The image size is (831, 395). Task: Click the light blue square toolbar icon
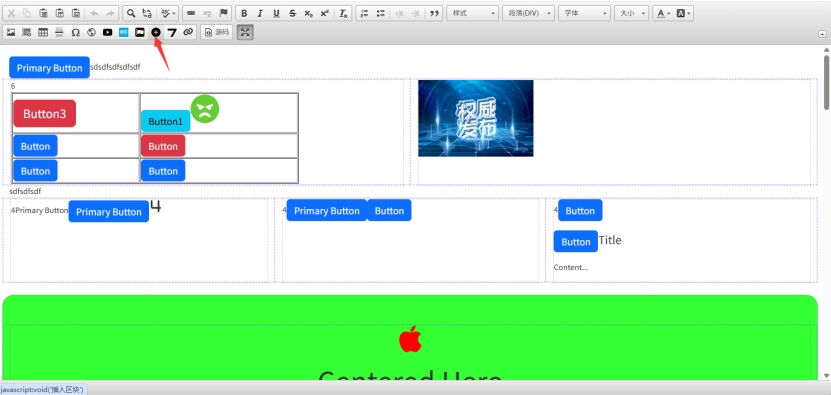[x=123, y=32]
